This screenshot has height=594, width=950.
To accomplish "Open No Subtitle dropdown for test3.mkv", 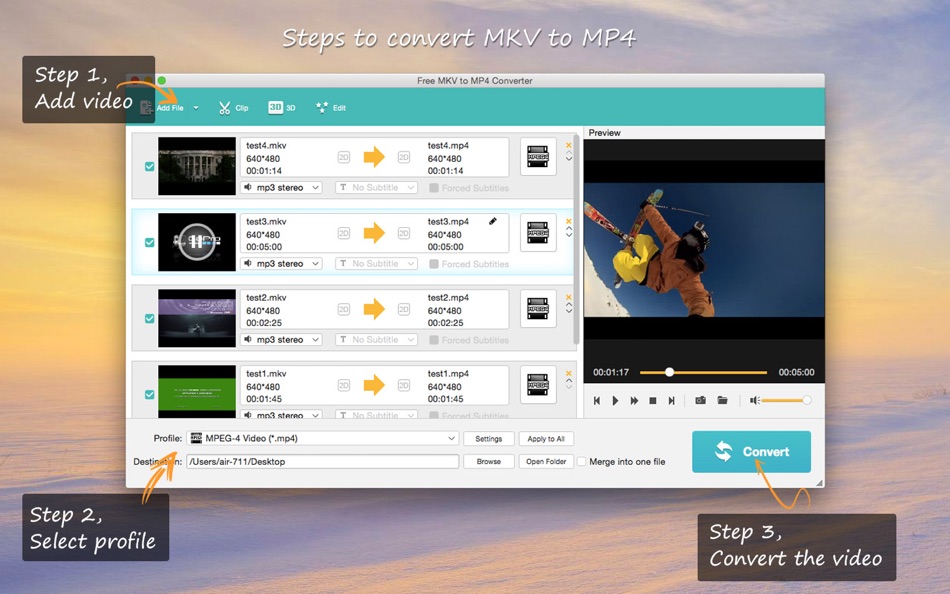I will pos(376,264).
